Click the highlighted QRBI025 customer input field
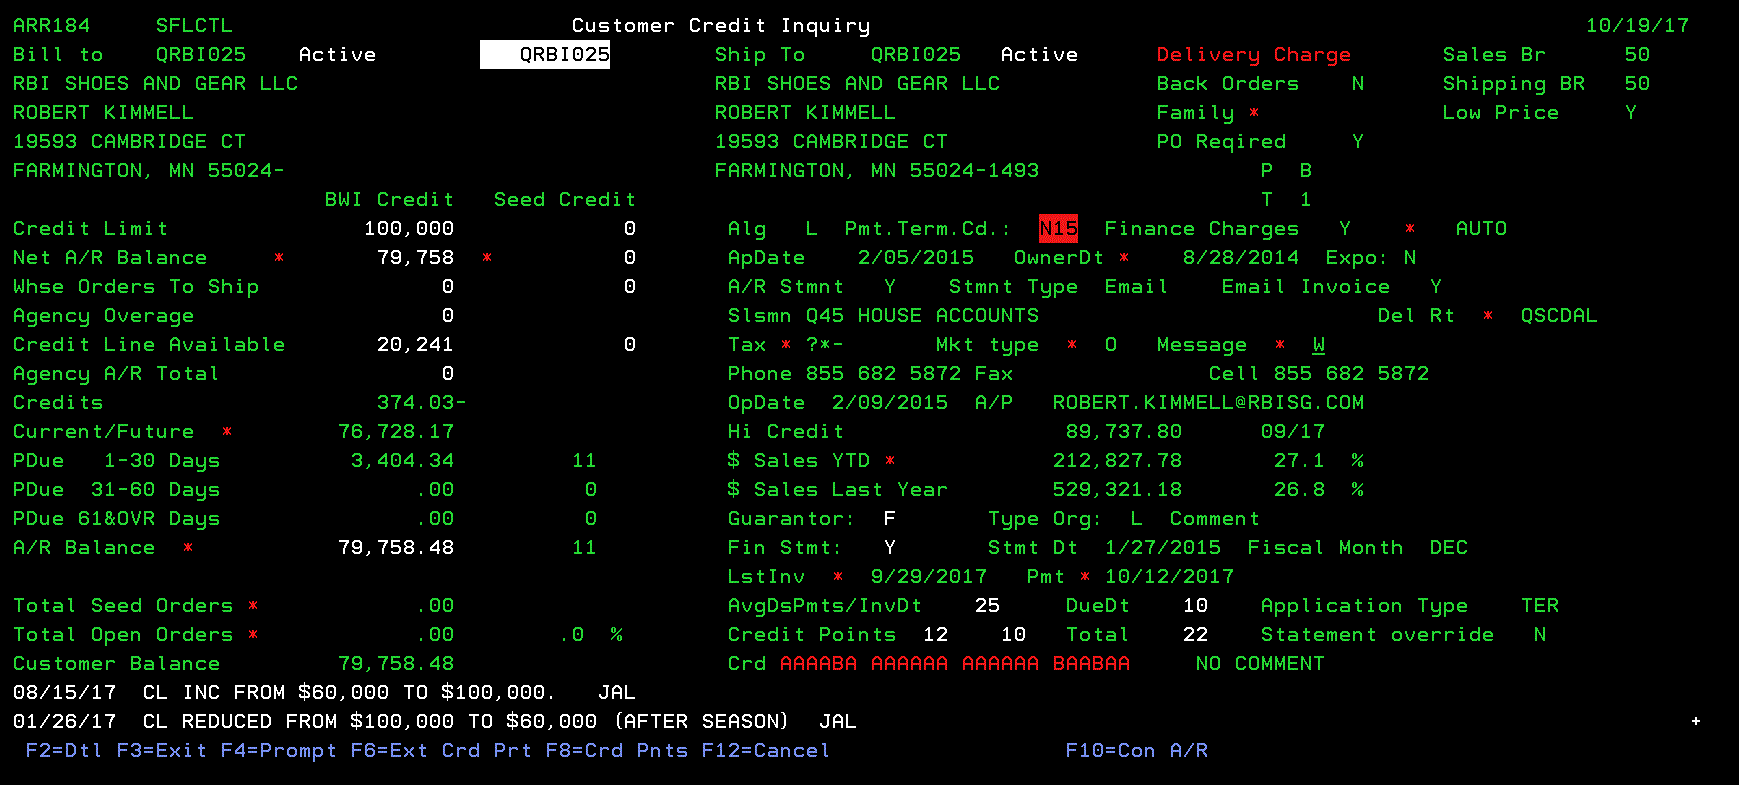 545,54
